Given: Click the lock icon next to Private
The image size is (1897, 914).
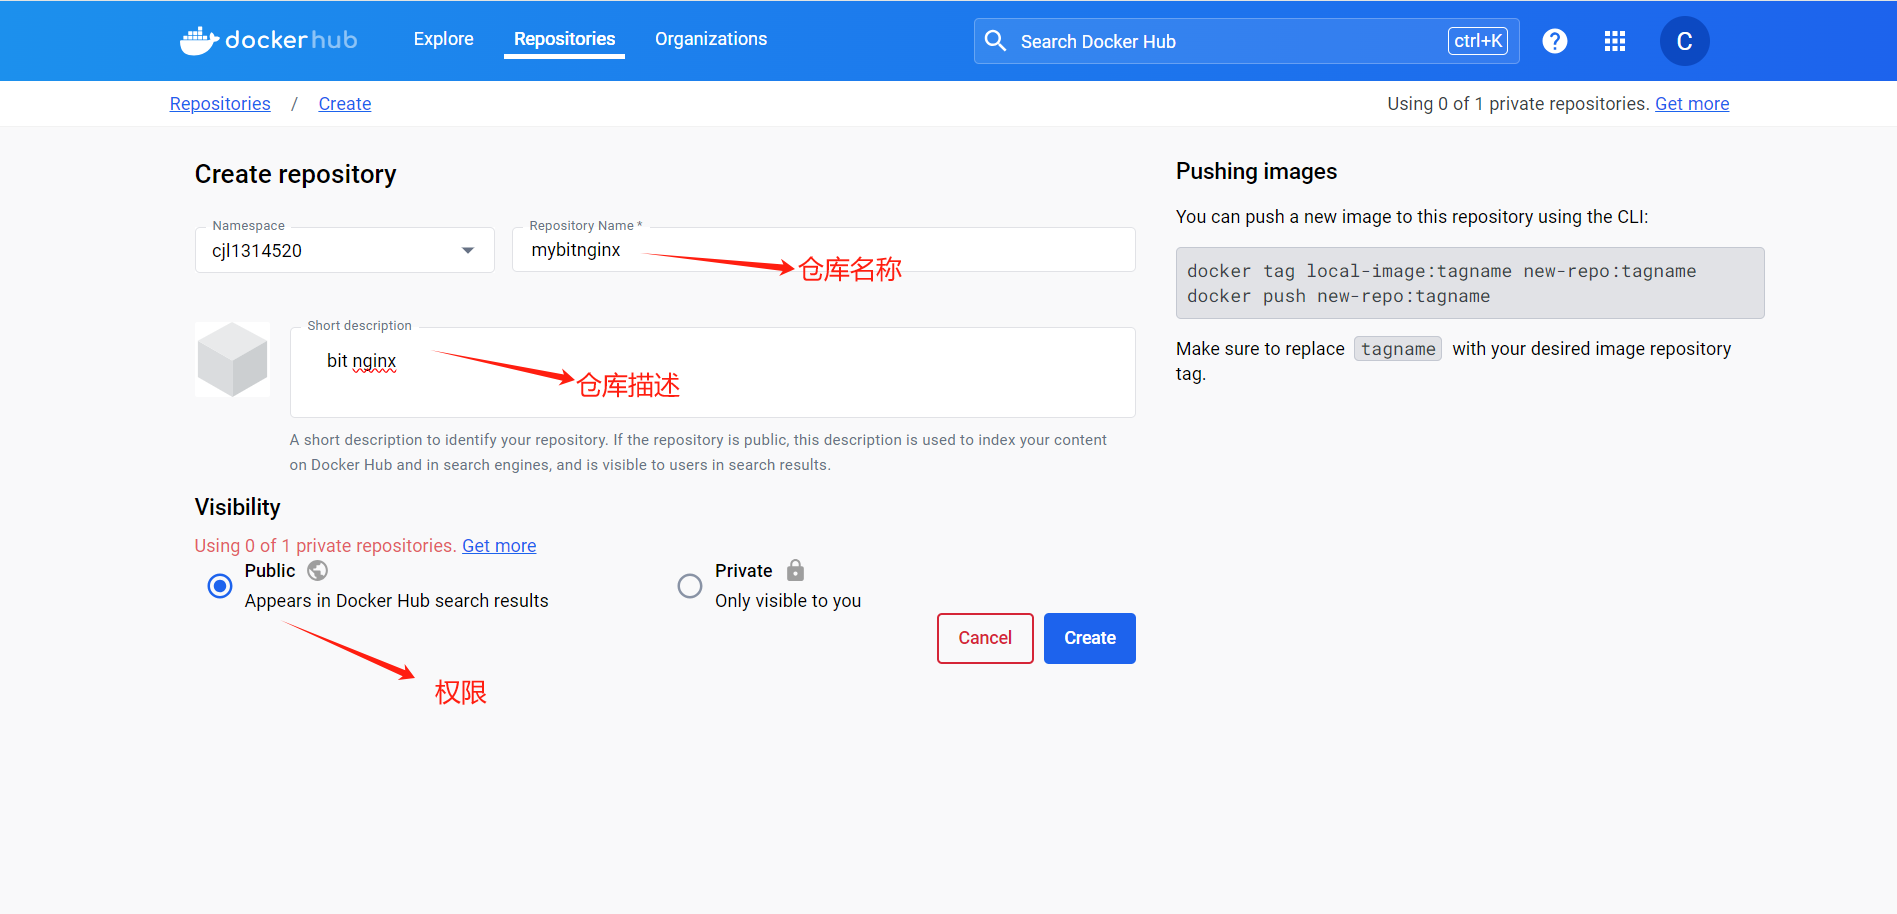Looking at the screenshot, I should pos(796,570).
